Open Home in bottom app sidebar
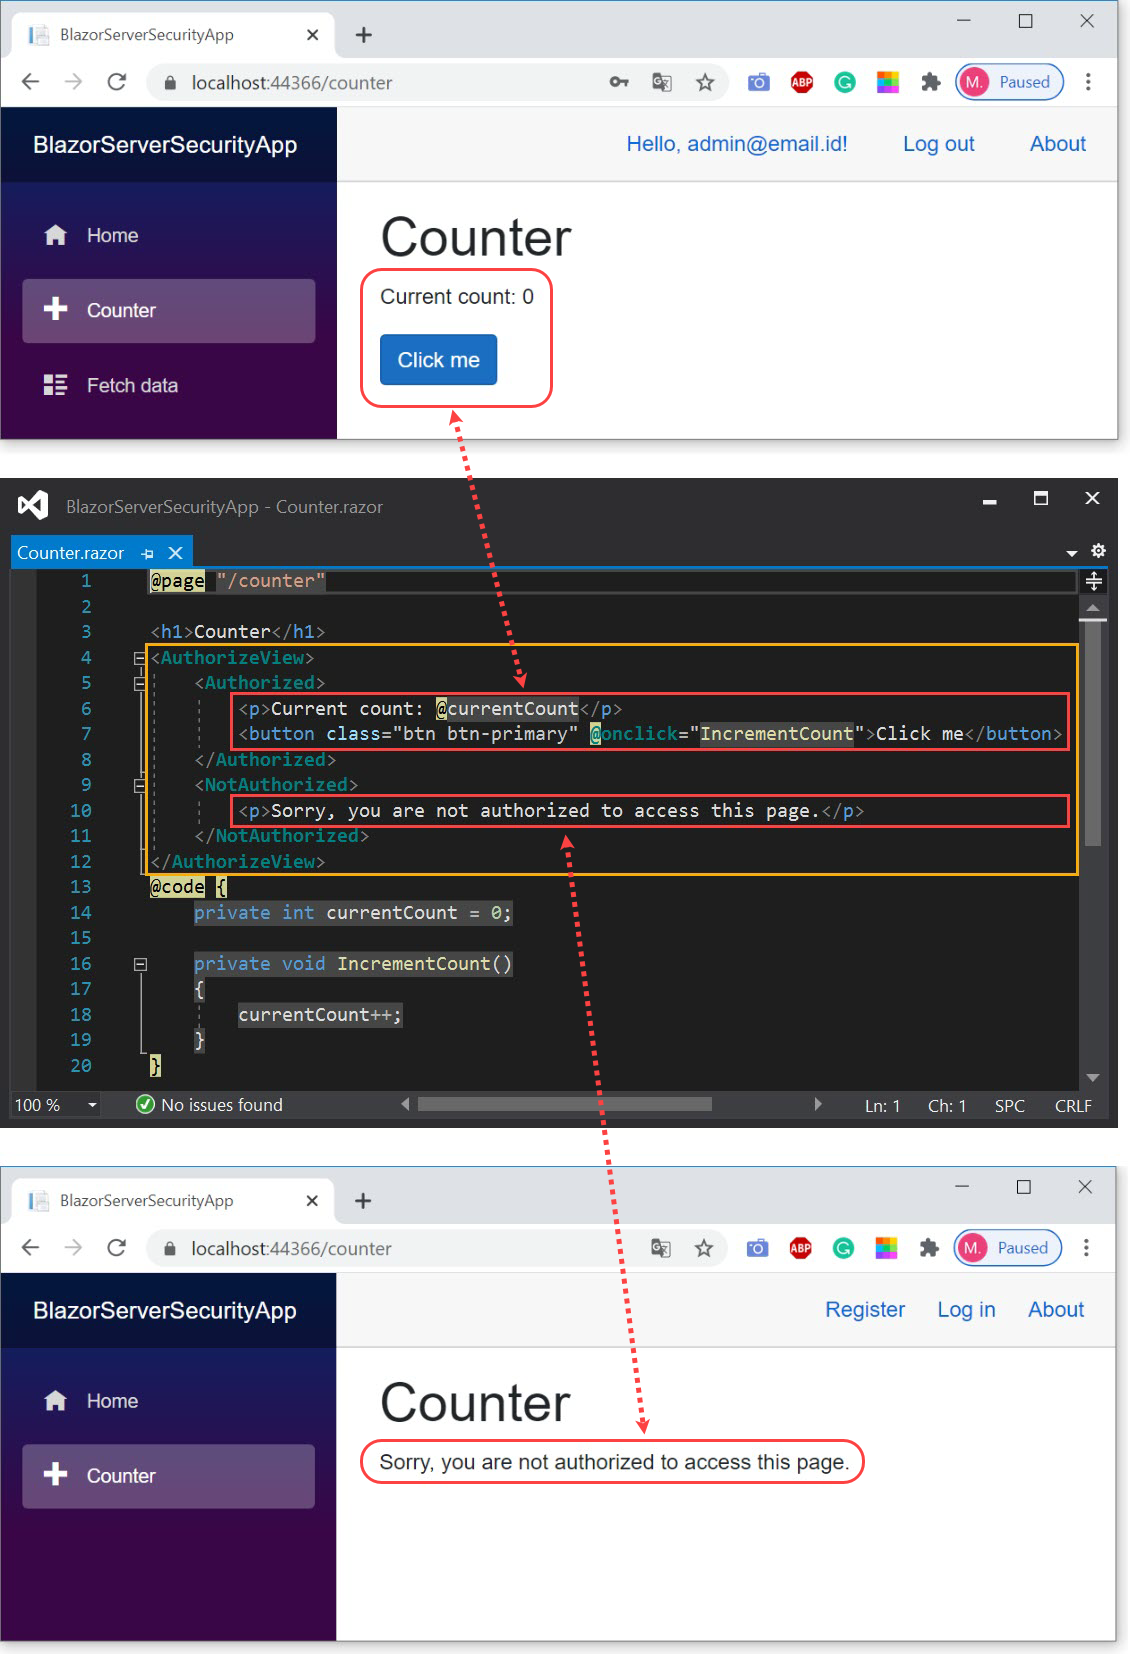1130x1654 pixels. coord(168,1401)
